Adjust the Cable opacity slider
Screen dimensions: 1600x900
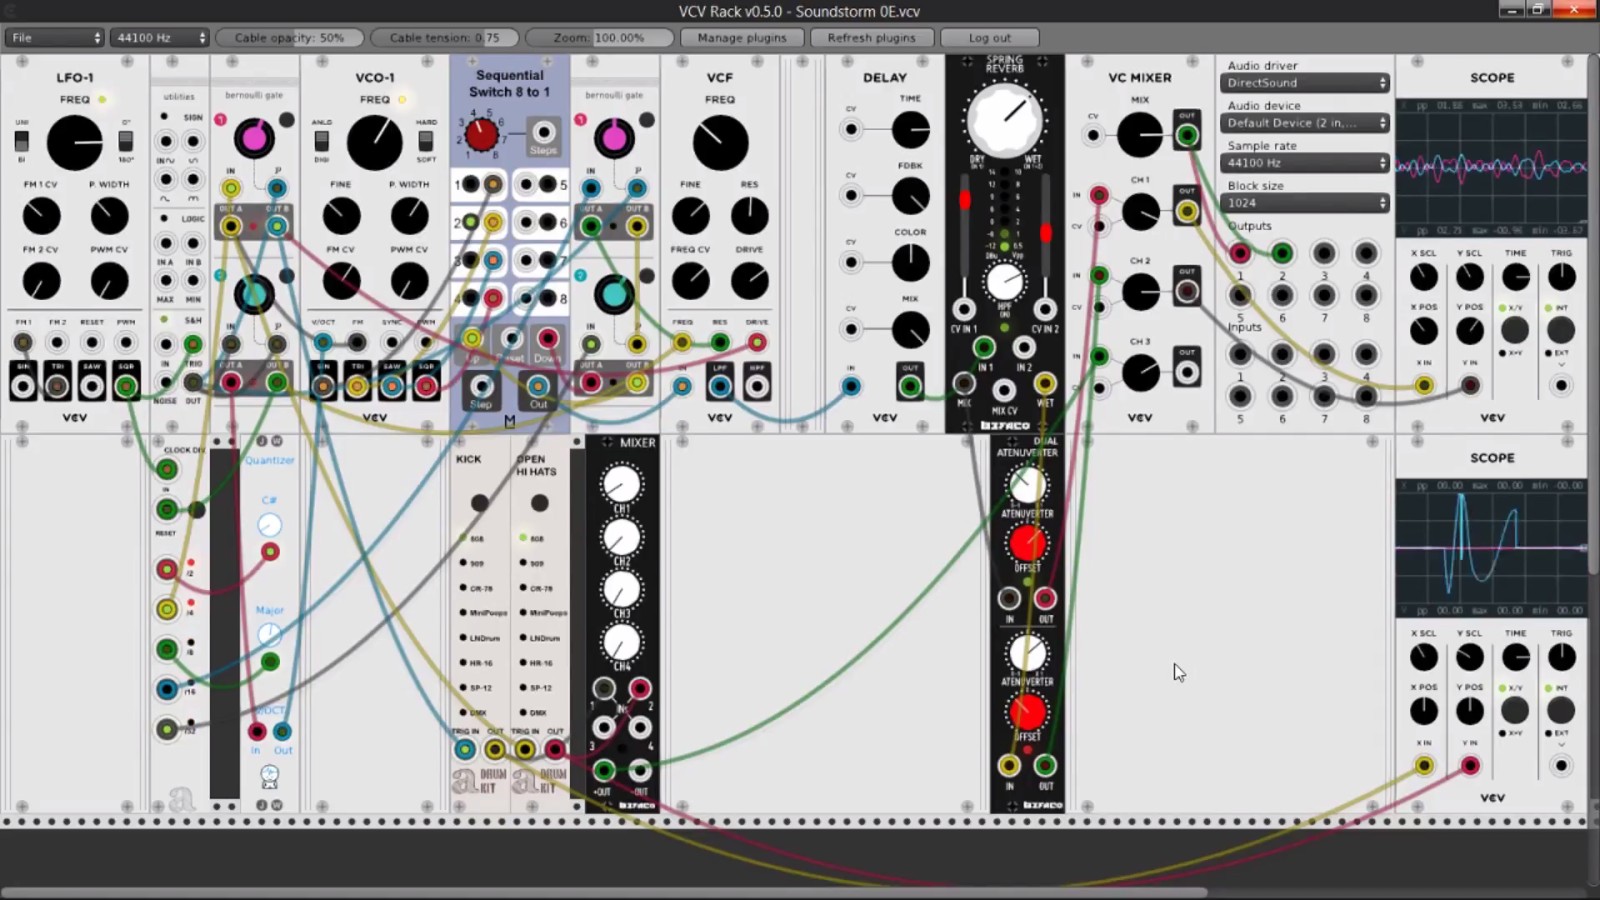click(x=289, y=38)
